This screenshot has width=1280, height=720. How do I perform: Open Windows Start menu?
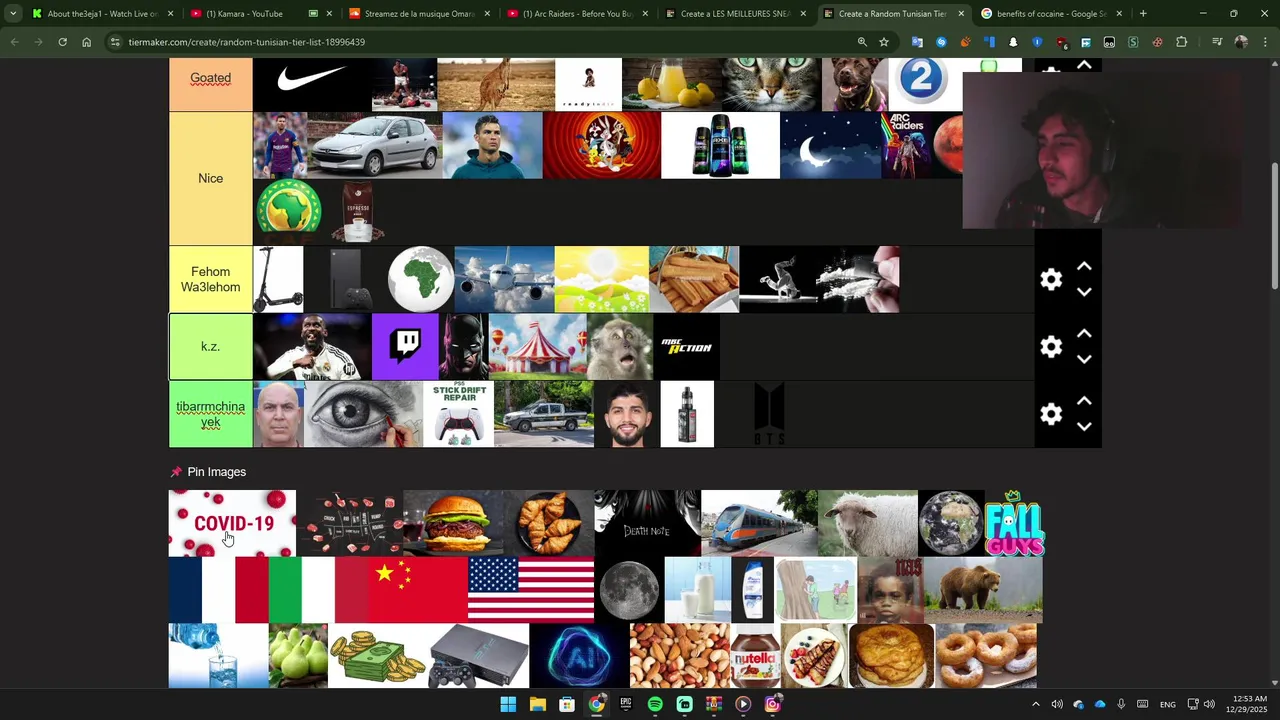point(508,704)
